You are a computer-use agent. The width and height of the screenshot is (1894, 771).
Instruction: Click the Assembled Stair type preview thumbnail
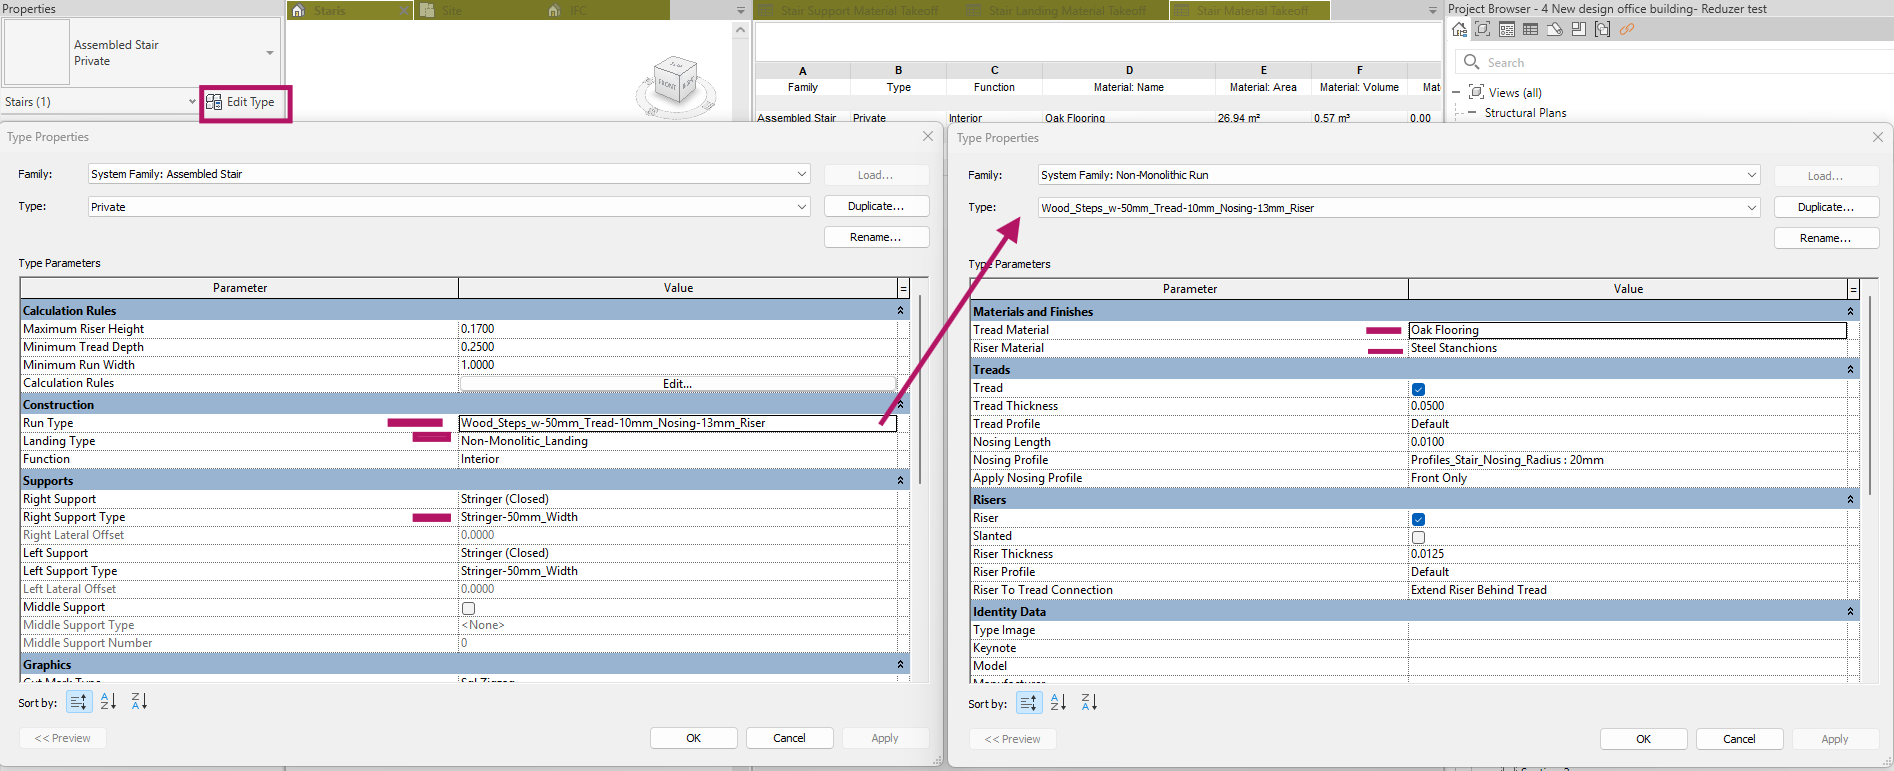pos(37,52)
